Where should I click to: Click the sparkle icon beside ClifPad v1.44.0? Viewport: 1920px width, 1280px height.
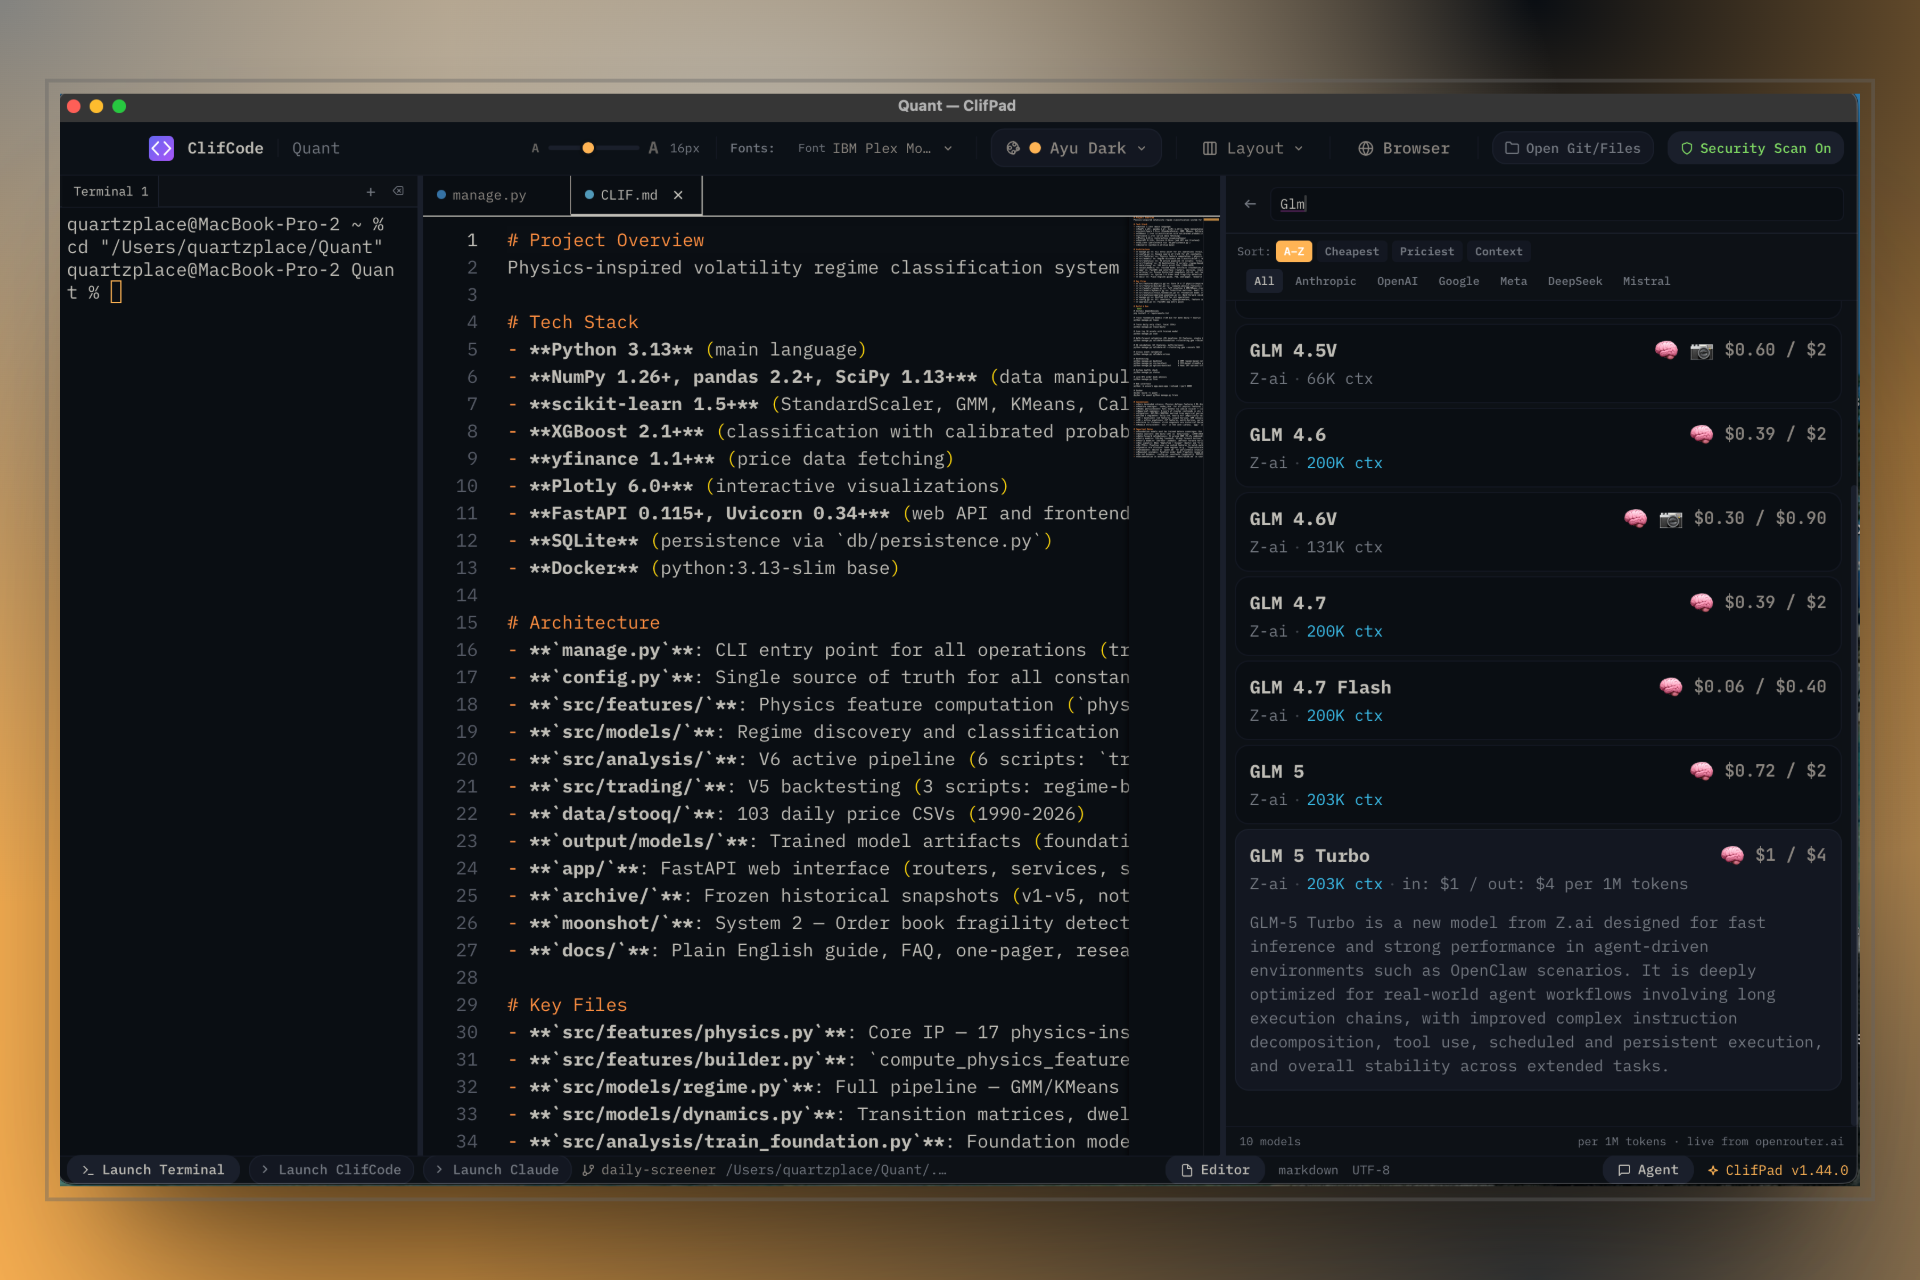(1713, 1170)
